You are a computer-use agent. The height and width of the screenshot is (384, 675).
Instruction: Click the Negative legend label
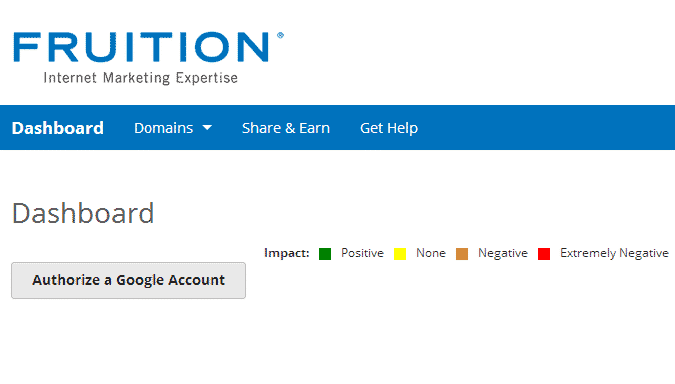click(x=502, y=253)
